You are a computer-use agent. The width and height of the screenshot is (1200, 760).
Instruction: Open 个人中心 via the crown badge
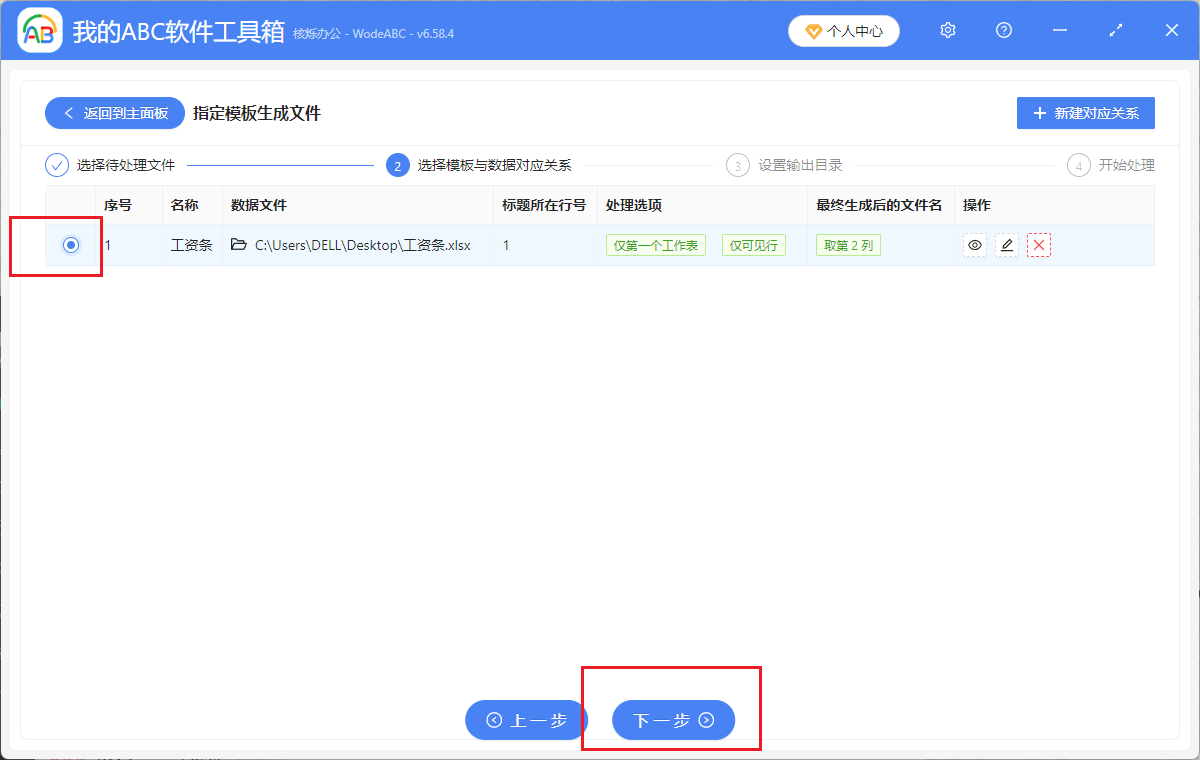[x=843, y=30]
